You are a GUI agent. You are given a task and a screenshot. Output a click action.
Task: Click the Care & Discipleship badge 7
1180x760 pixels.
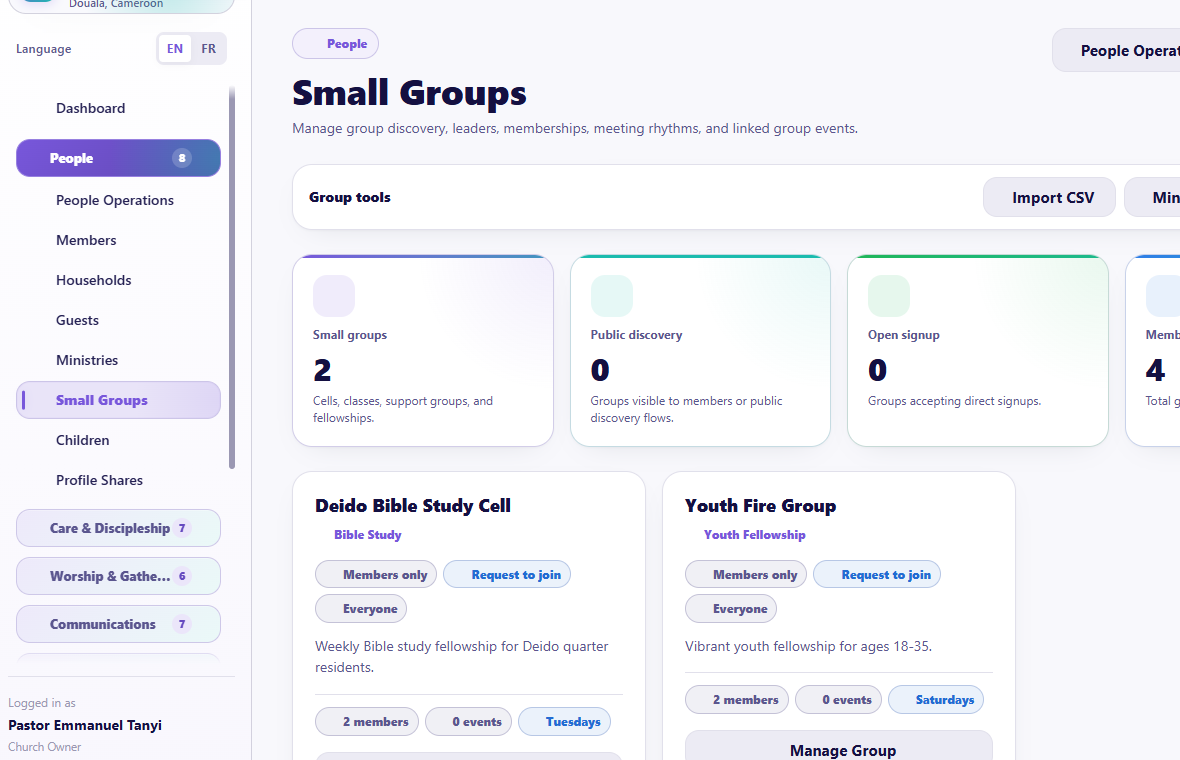181,528
